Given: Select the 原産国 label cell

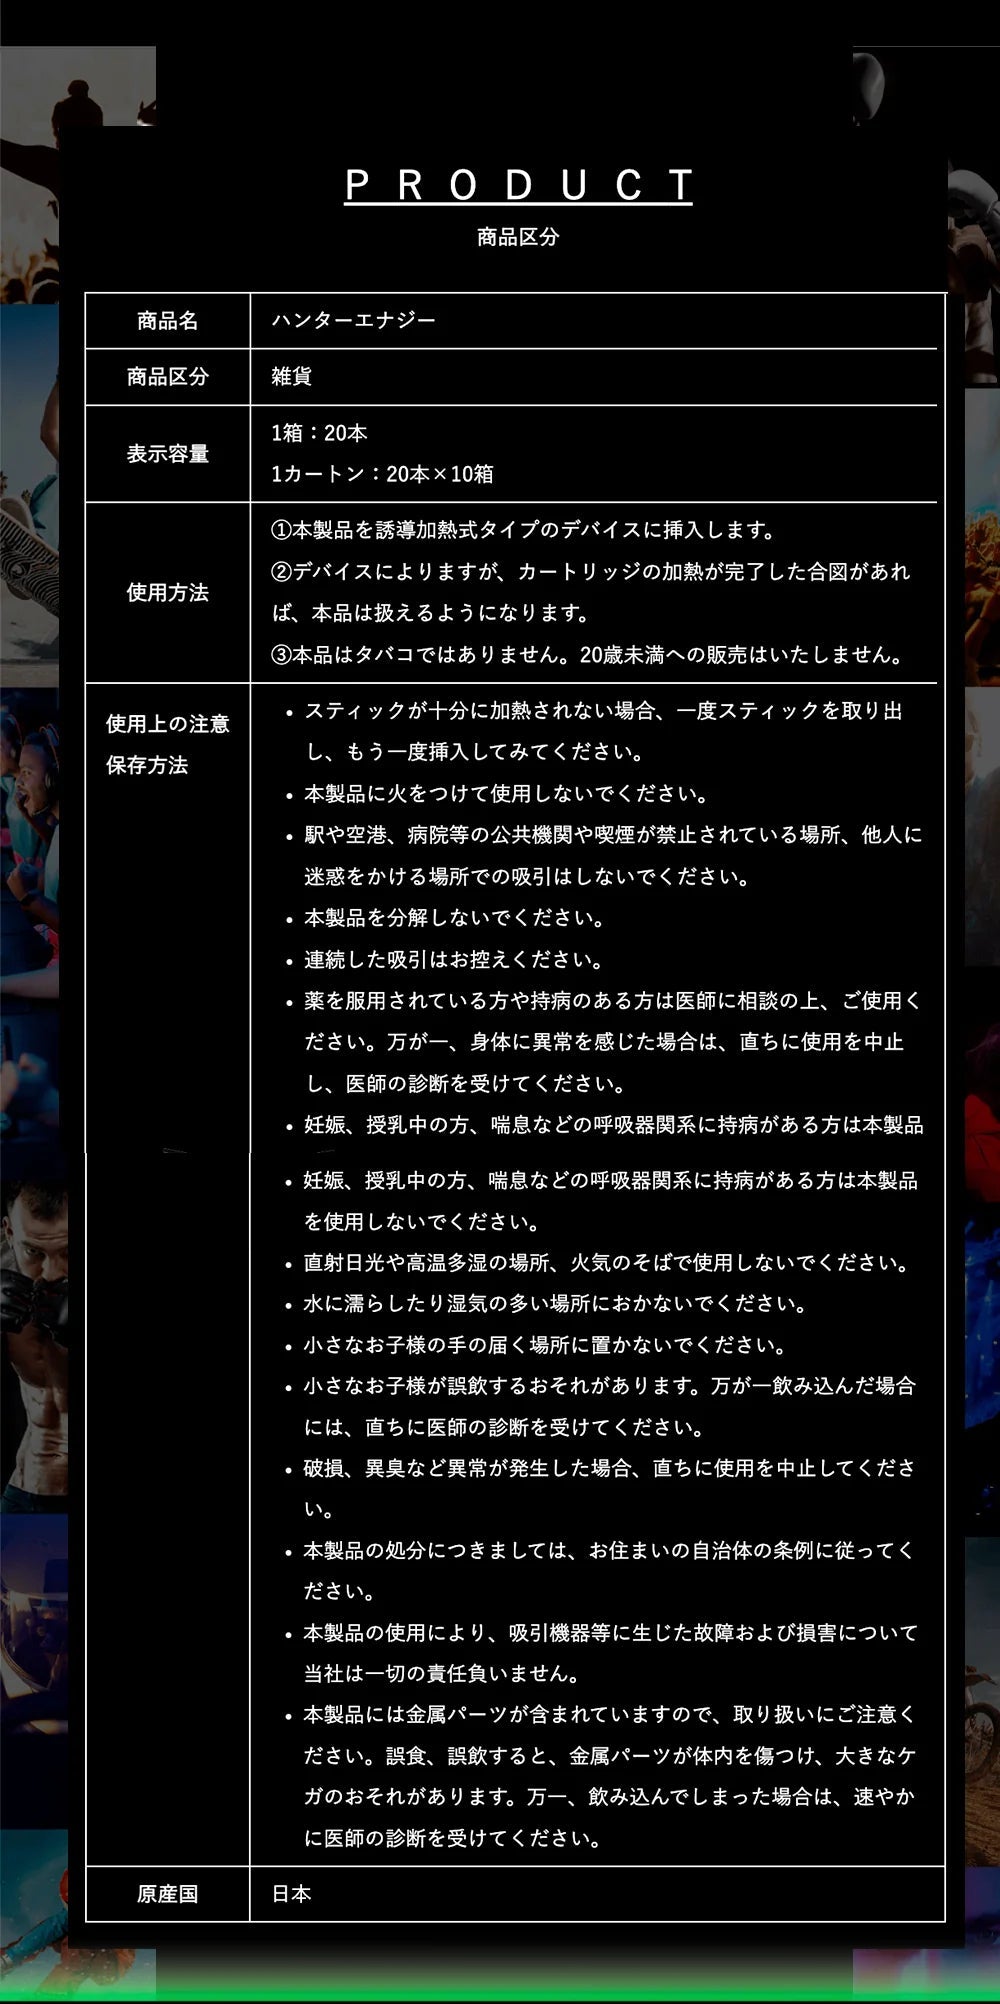Looking at the screenshot, I should tap(168, 1894).
